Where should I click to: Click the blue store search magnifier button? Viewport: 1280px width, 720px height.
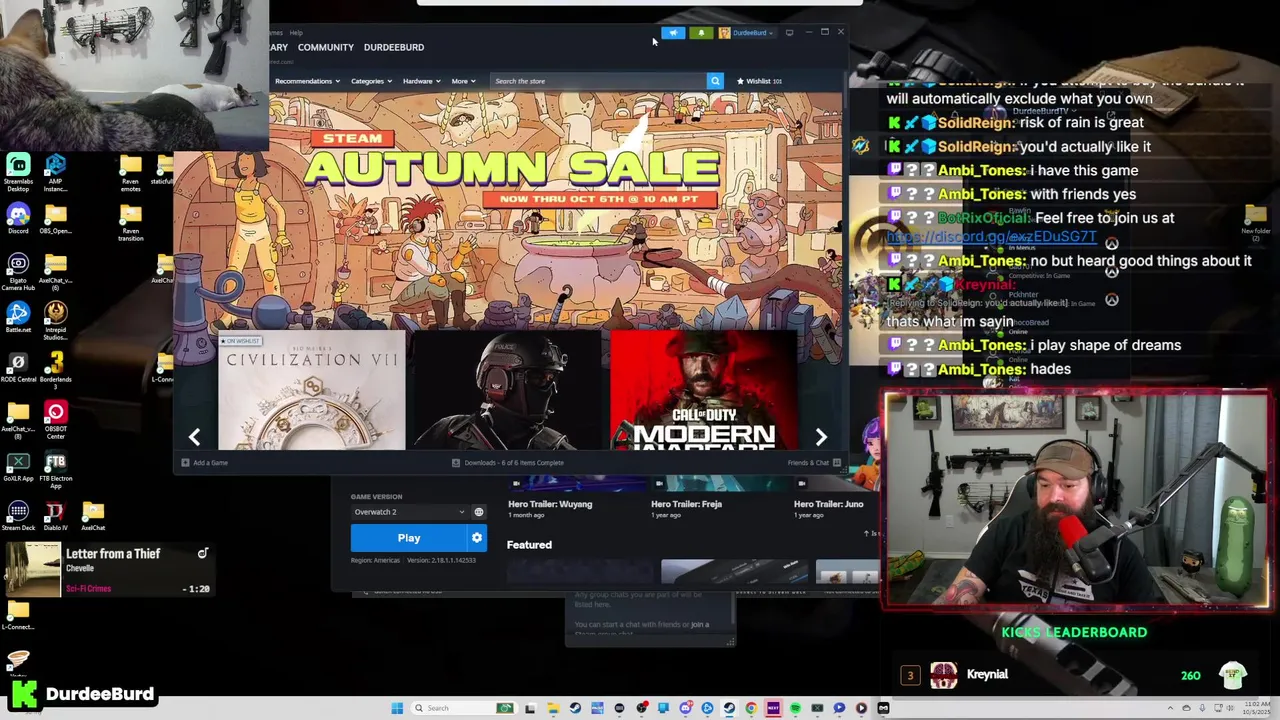point(715,81)
